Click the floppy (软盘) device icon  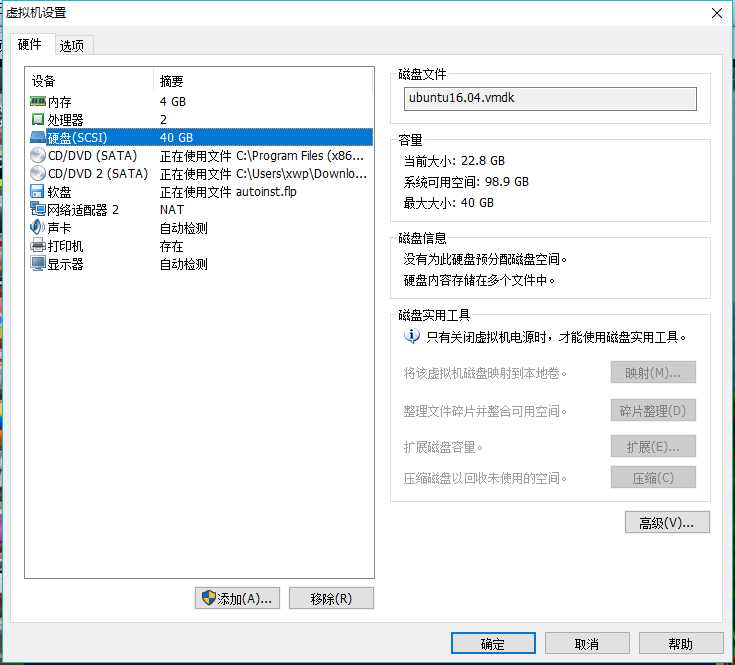[37, 191]
